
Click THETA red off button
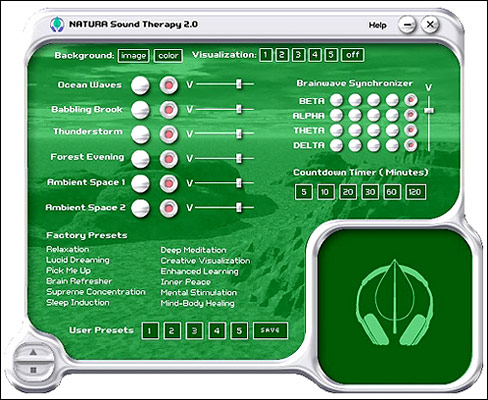(x=411, y=130)
